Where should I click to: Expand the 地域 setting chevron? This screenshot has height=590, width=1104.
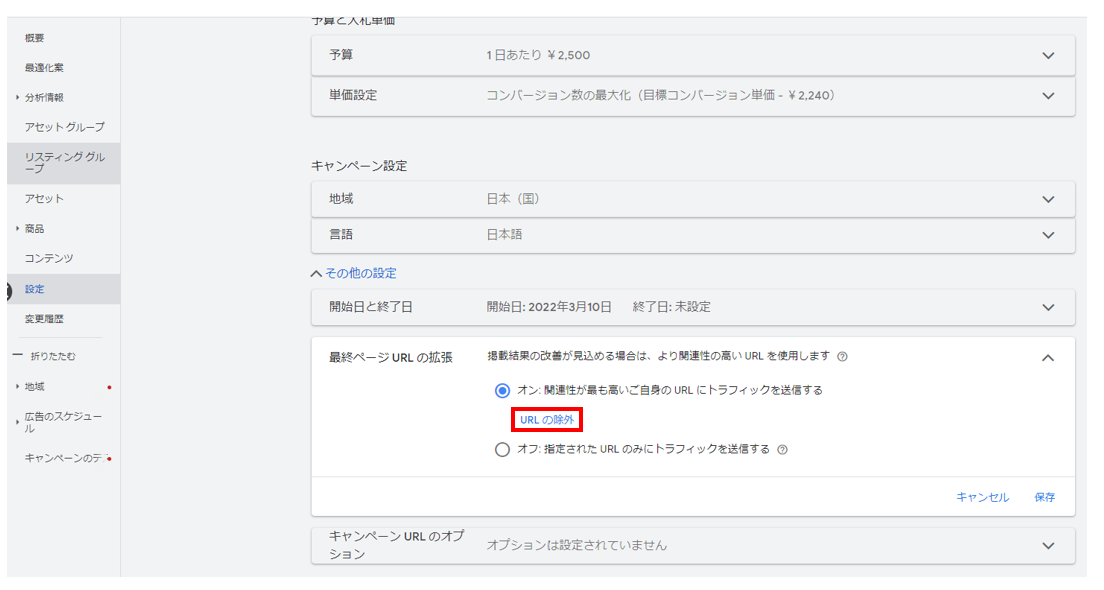tap(1048, 199)
